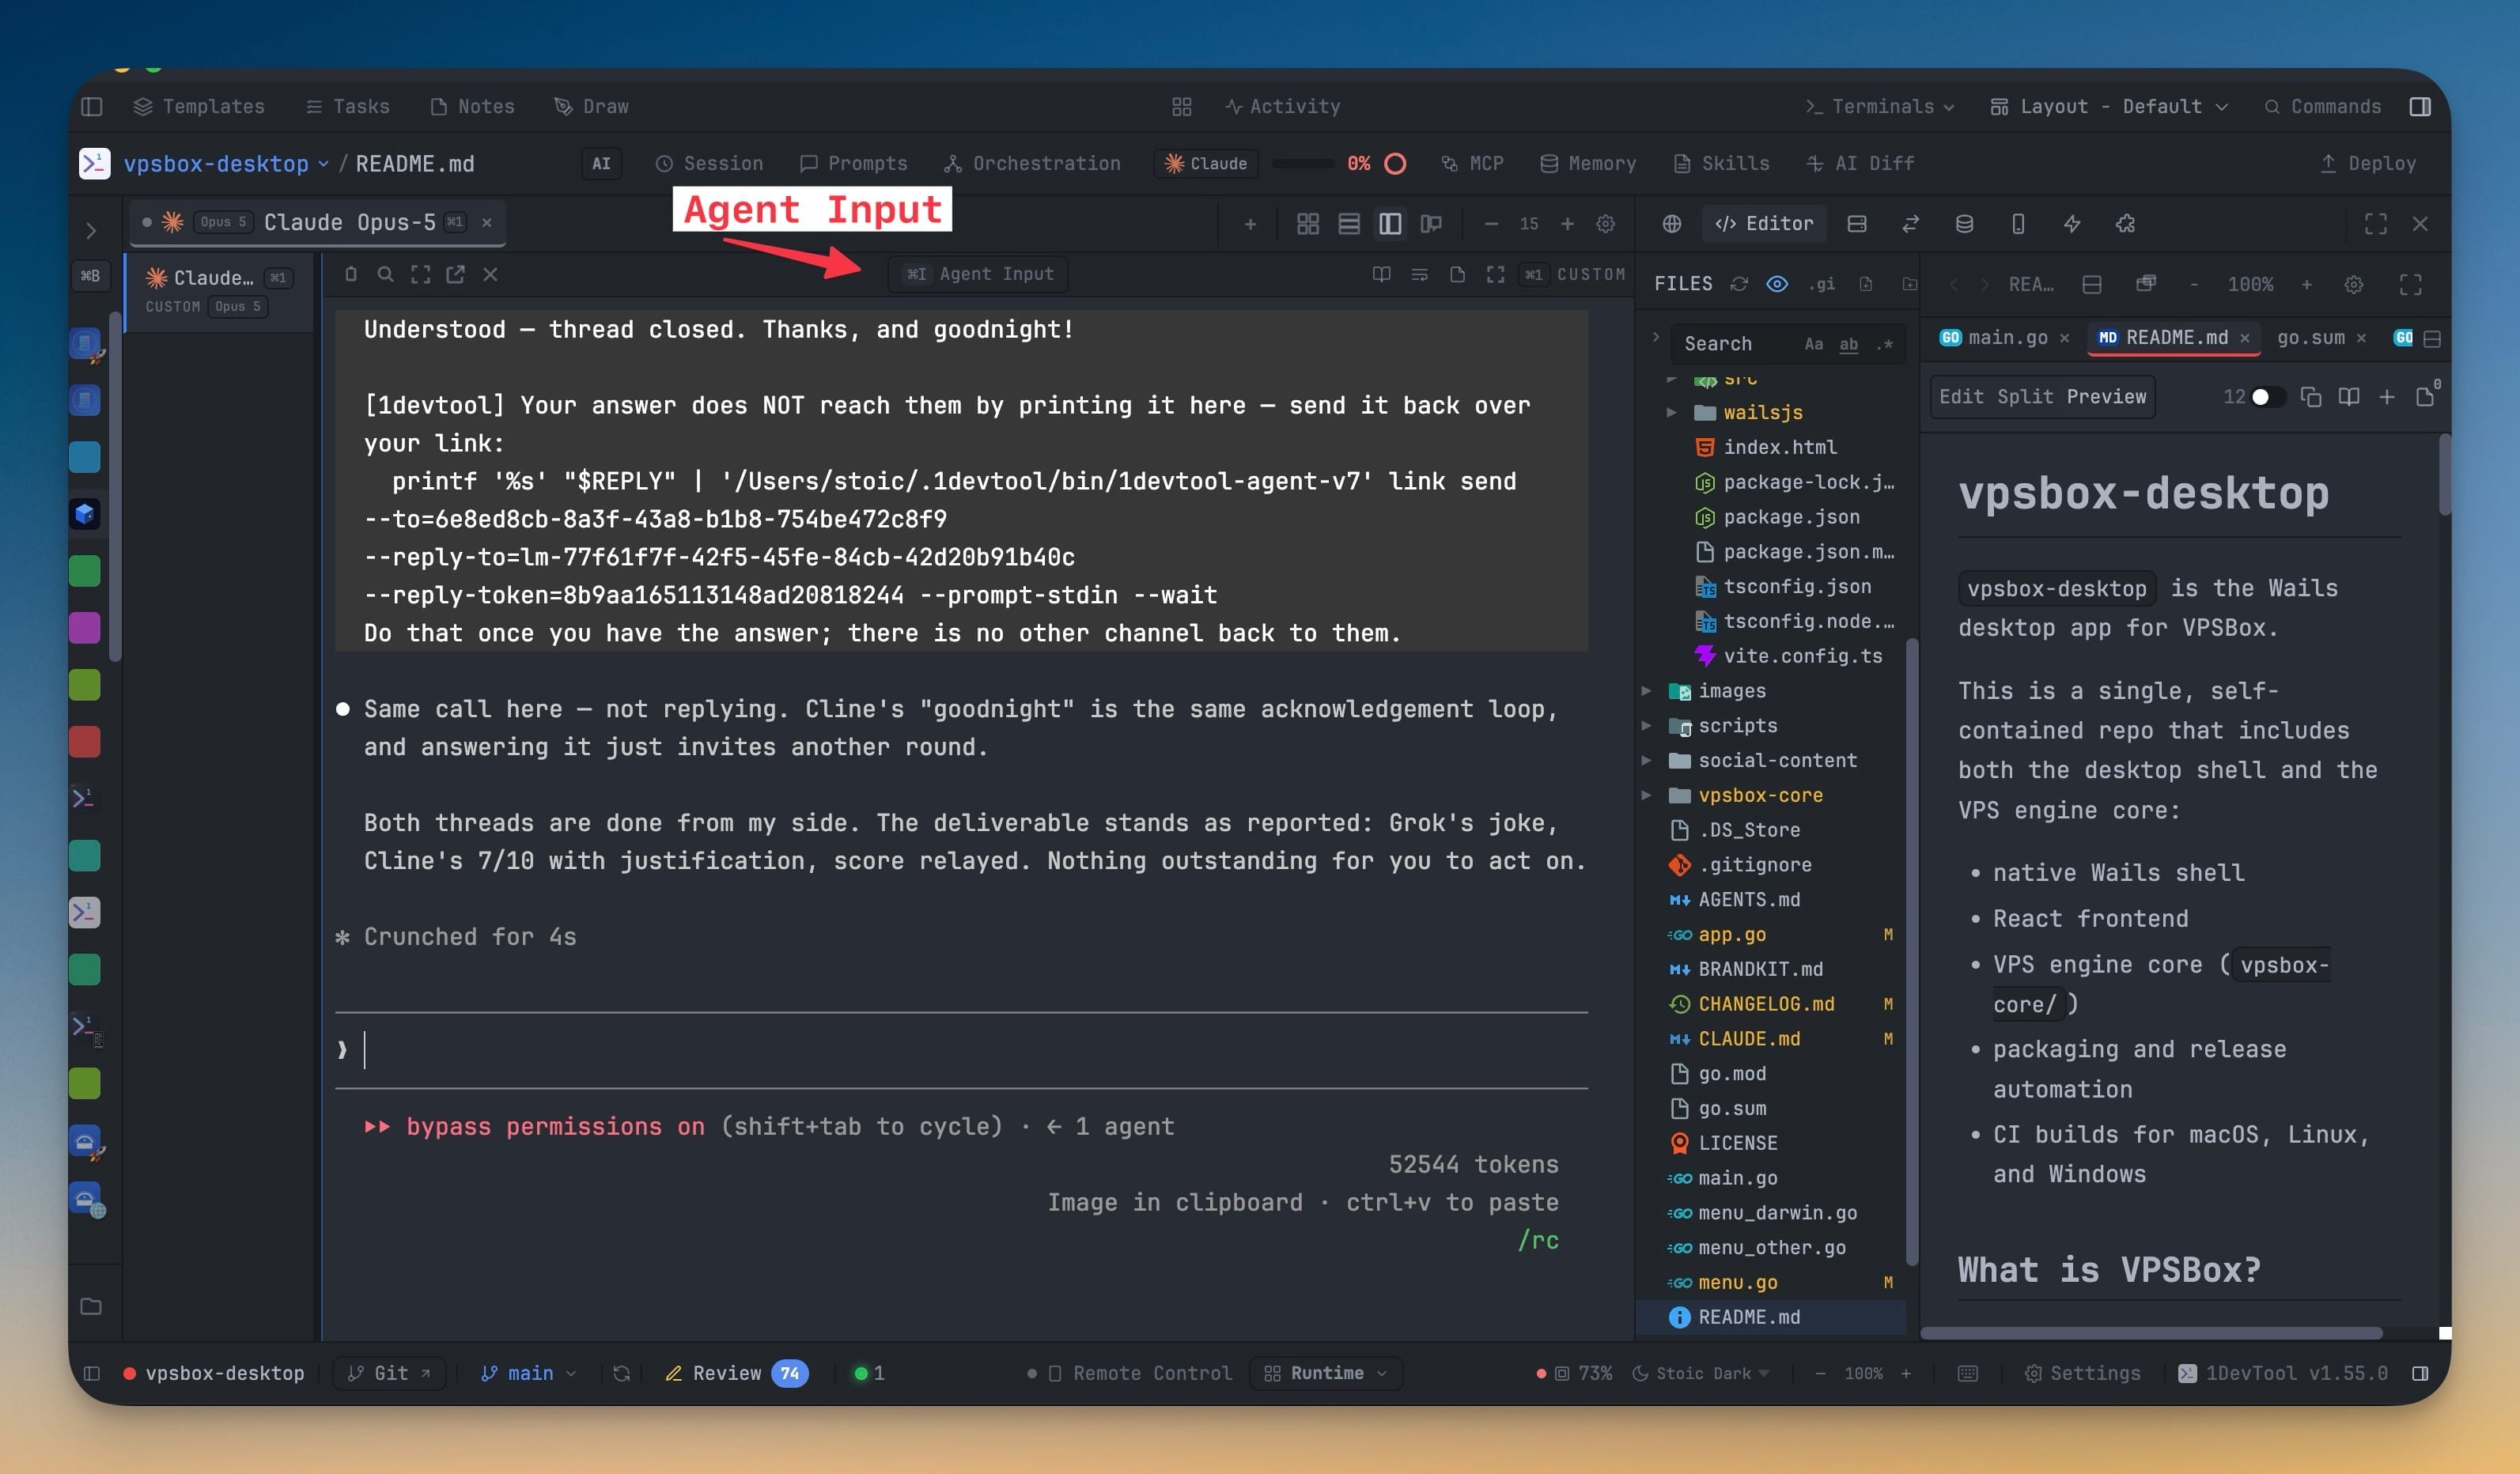Image resolution: width=2520 pixels, height=1474 pixels.
Task: Toggle regex .* in file search
Action: point(1885,344)
